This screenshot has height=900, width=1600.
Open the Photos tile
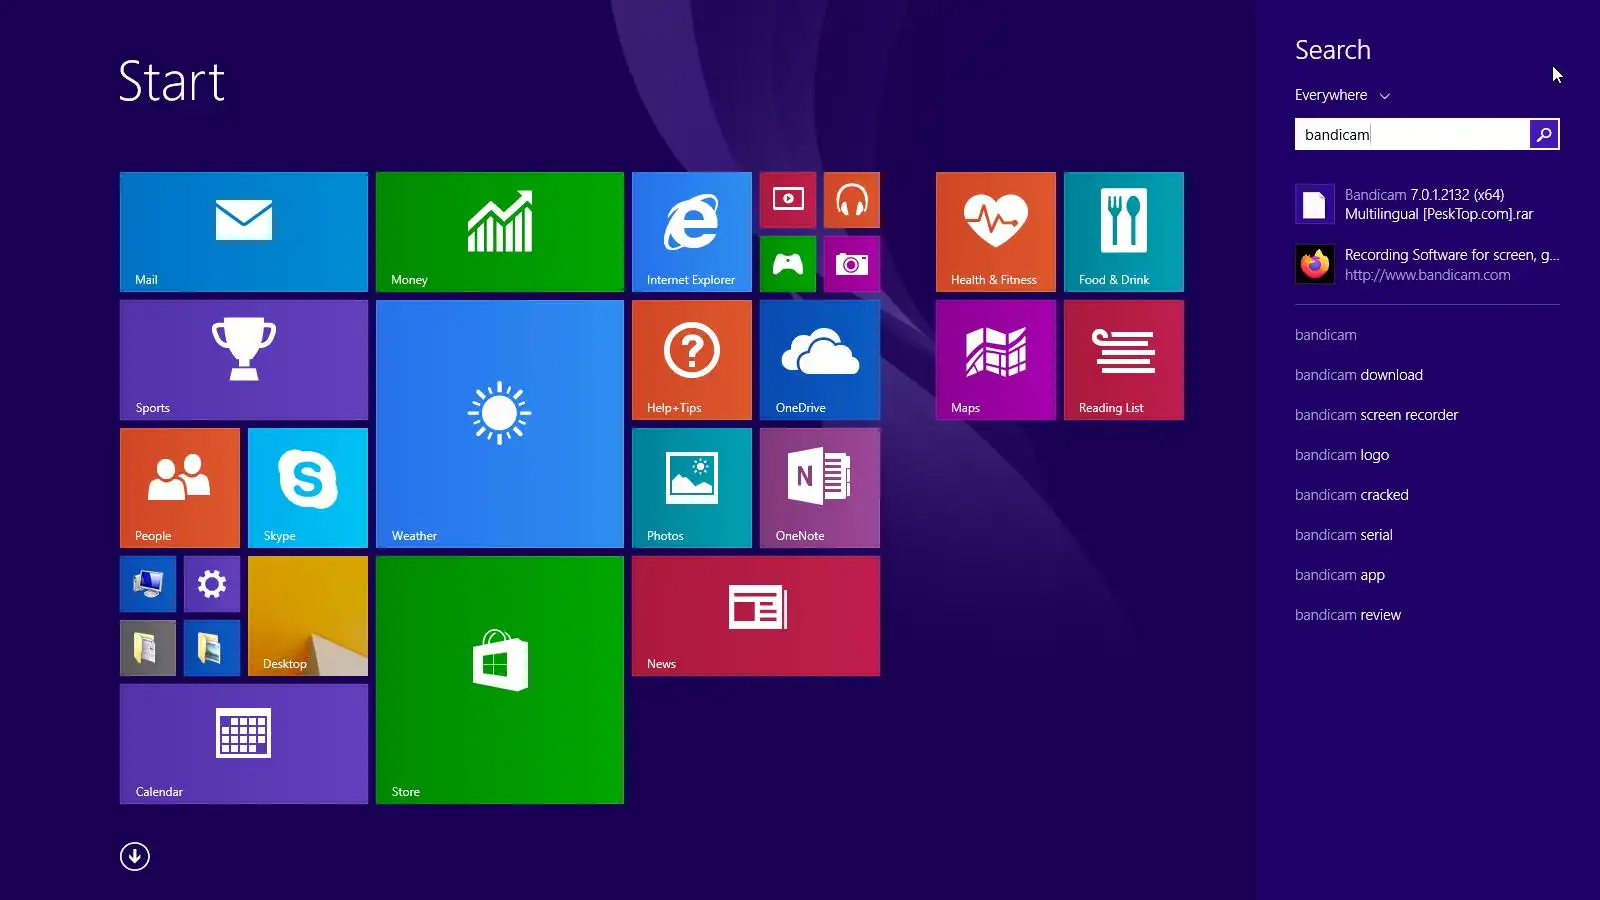tap(692, 488)
